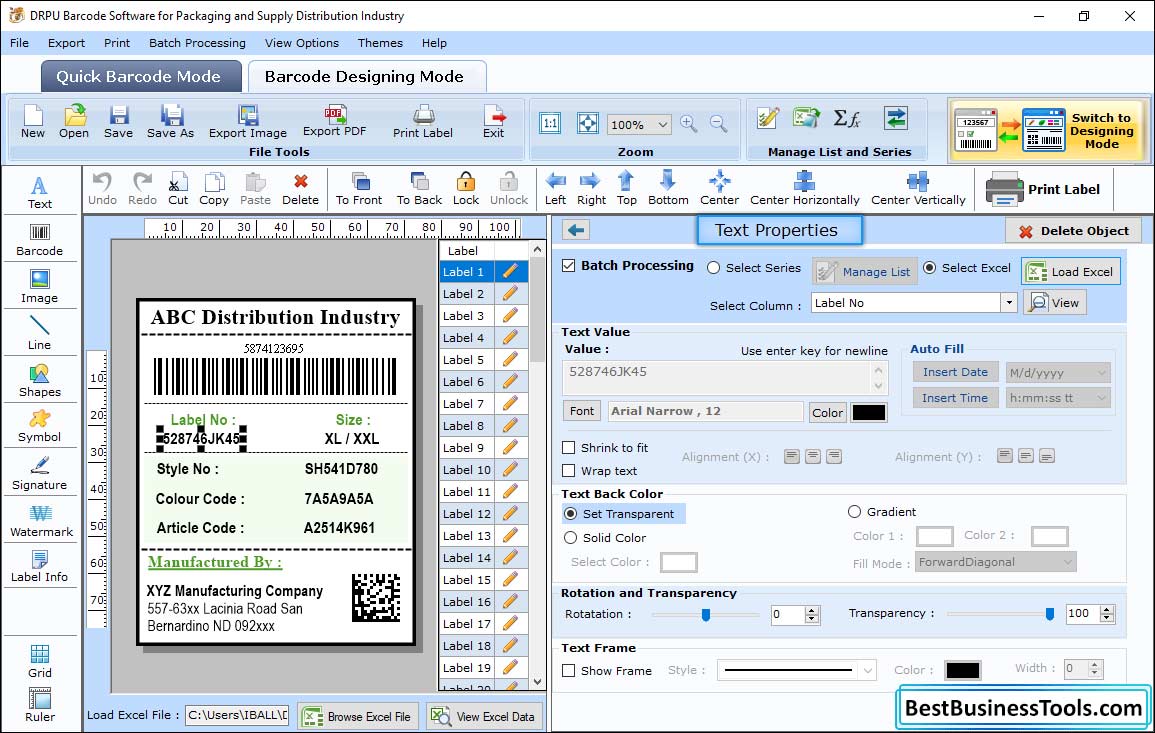Choose Set Transparent radio button
Image resolution: width=1155 pixels, height=733 pixels.
[570, 513]
